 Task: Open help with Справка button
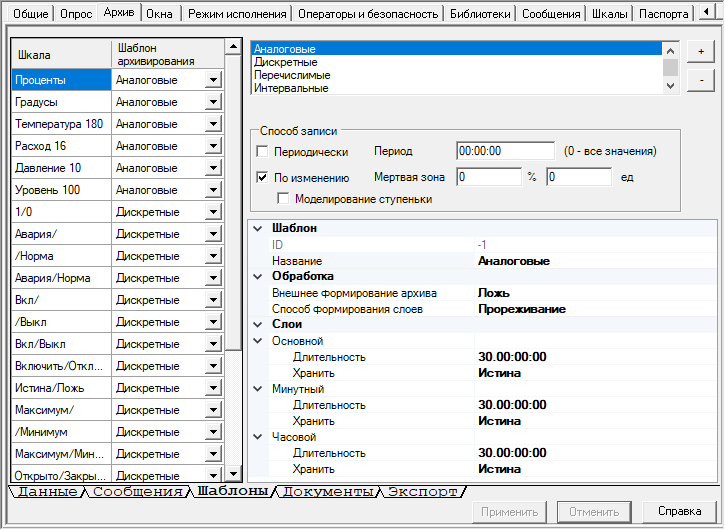pos(679,512)
